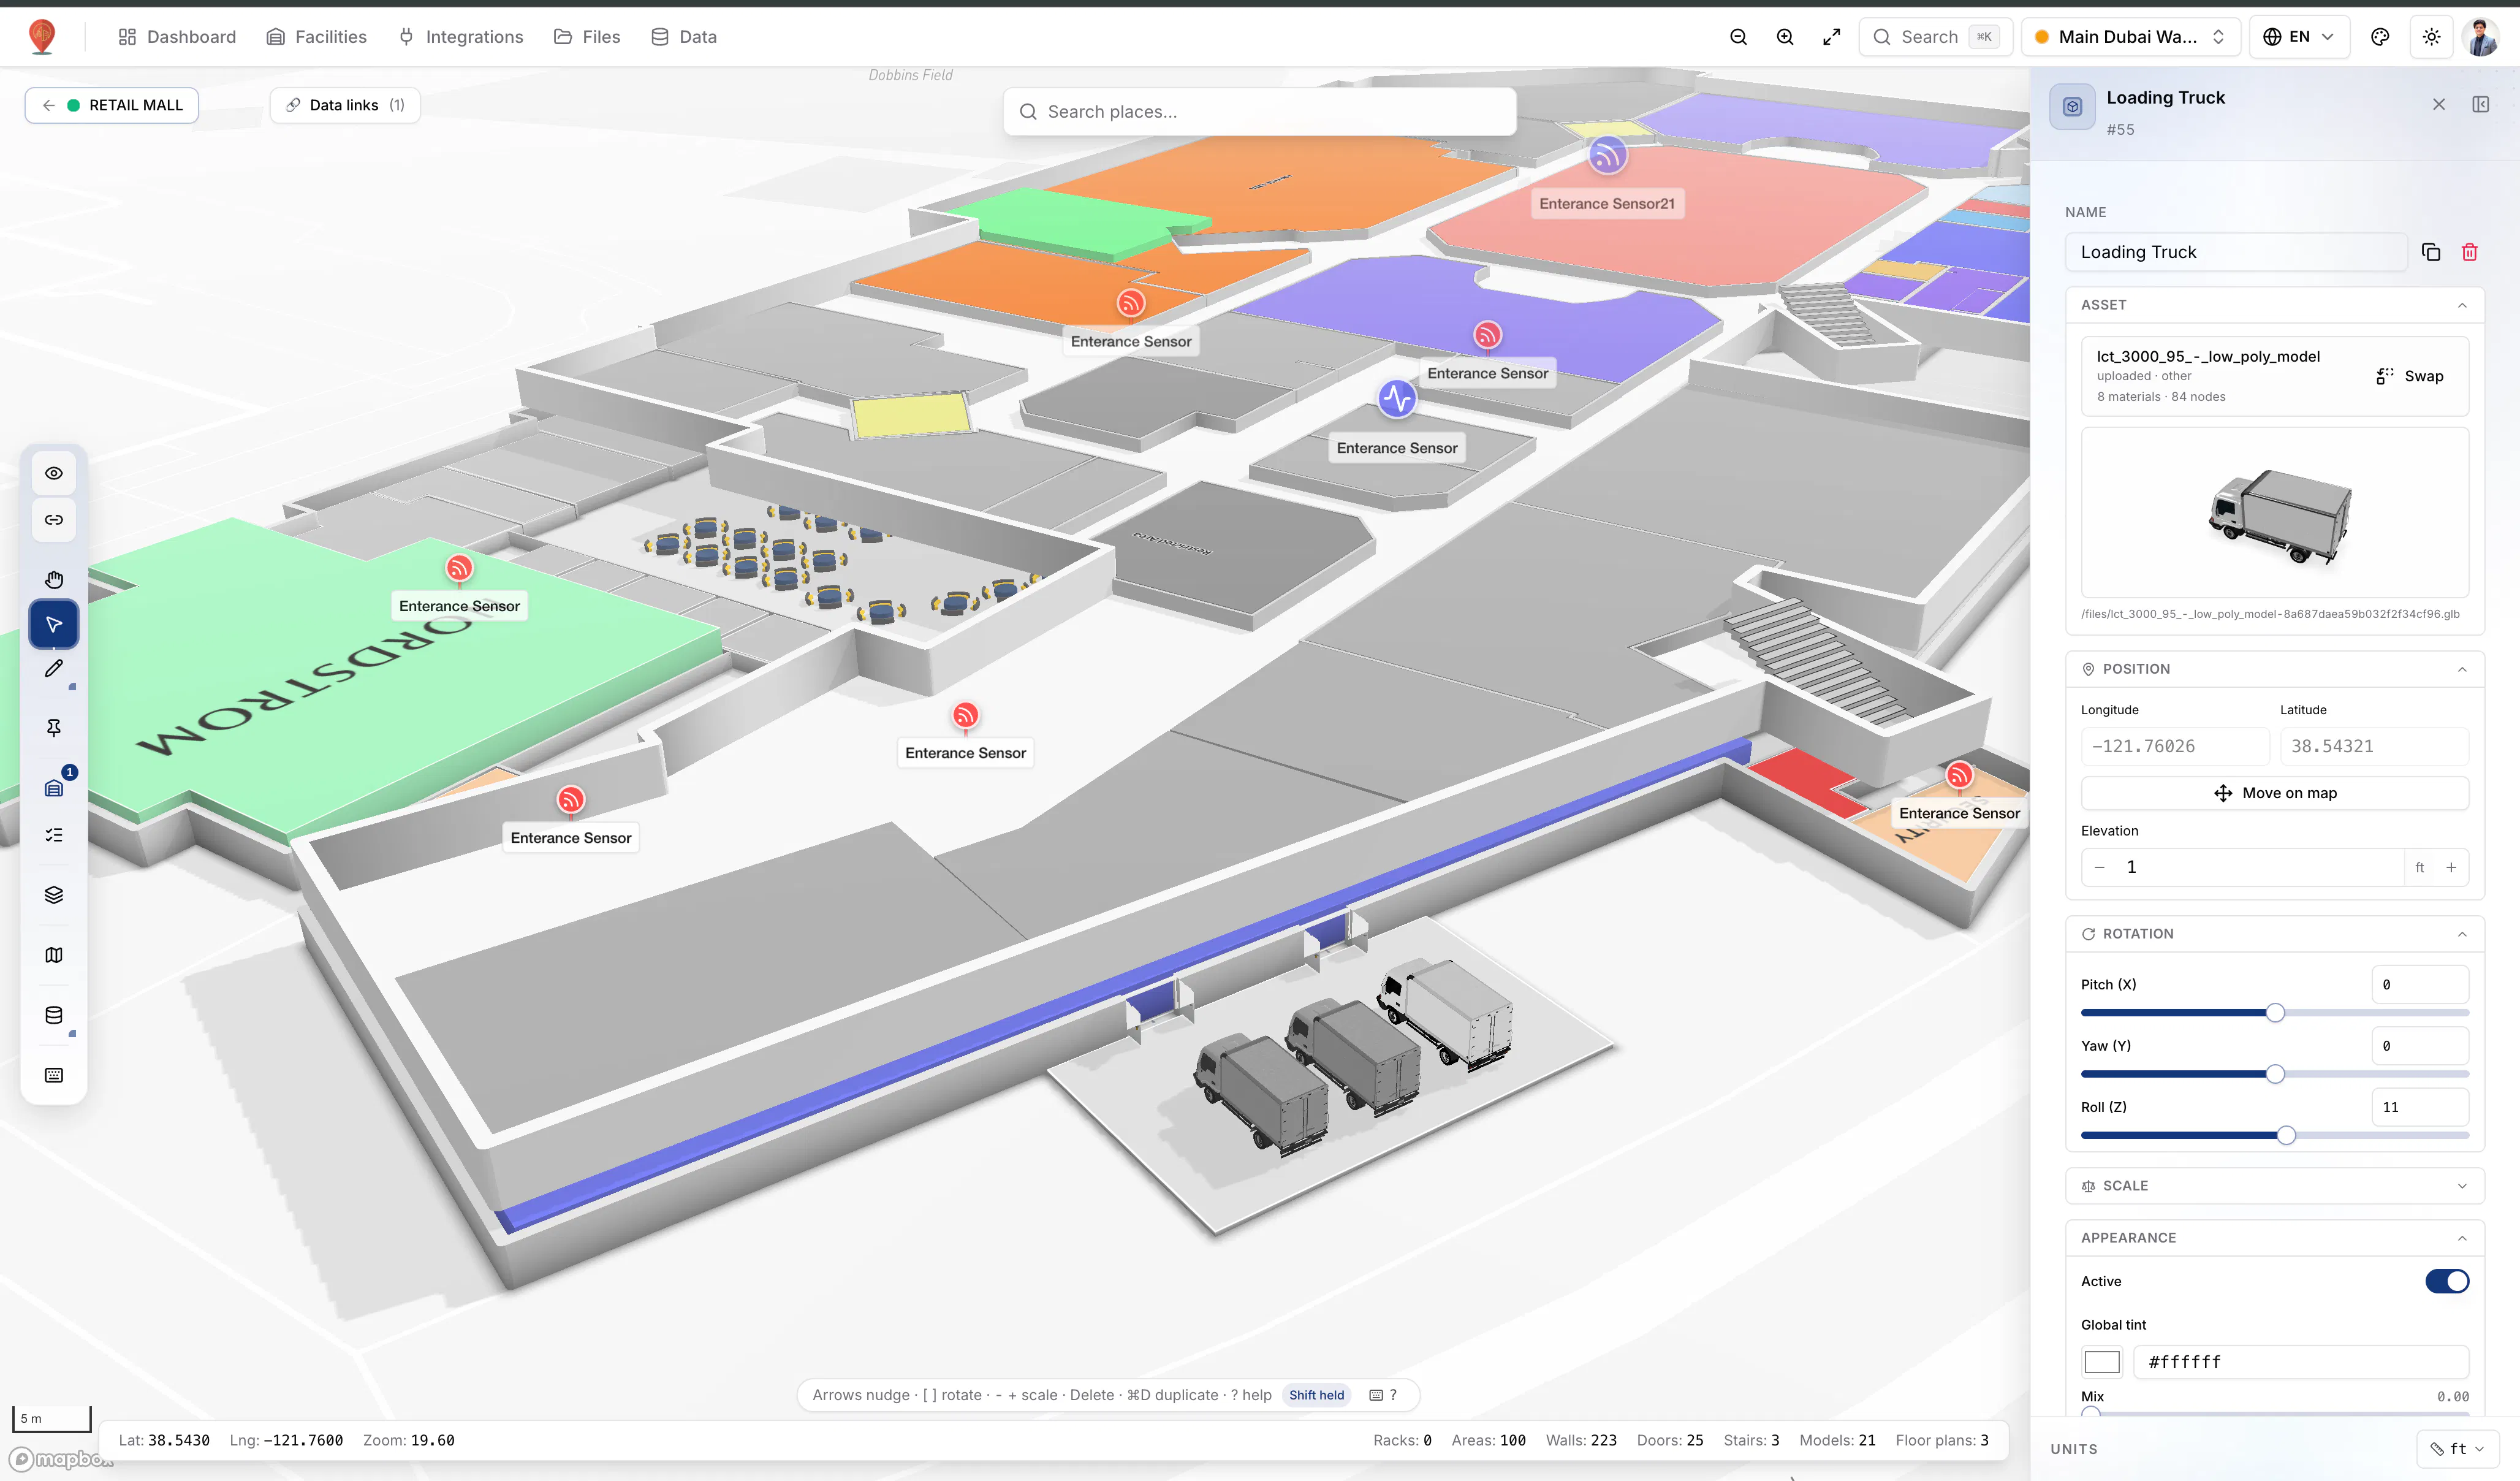Viewport: 2520px width, 1481px height.
Task: Toggle the Active appearance switch
Action: coord(2447,1281)
